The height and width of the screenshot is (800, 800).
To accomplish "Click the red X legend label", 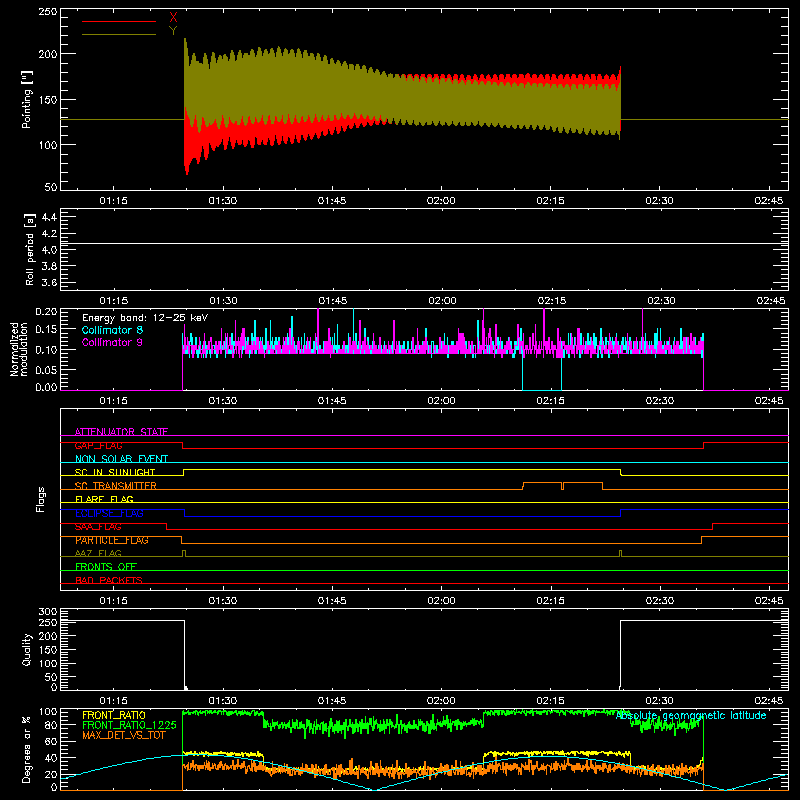I will coord(173,18).
